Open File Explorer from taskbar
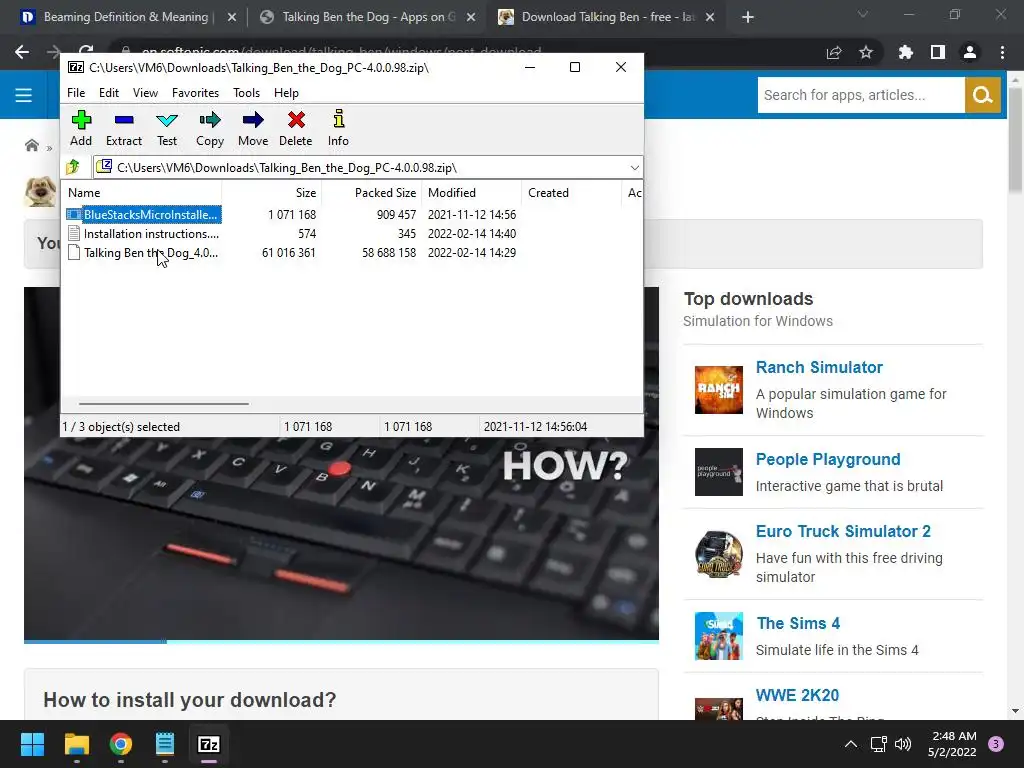Image resolution: width=1024 pixels, height=768 pixels. 76,744
